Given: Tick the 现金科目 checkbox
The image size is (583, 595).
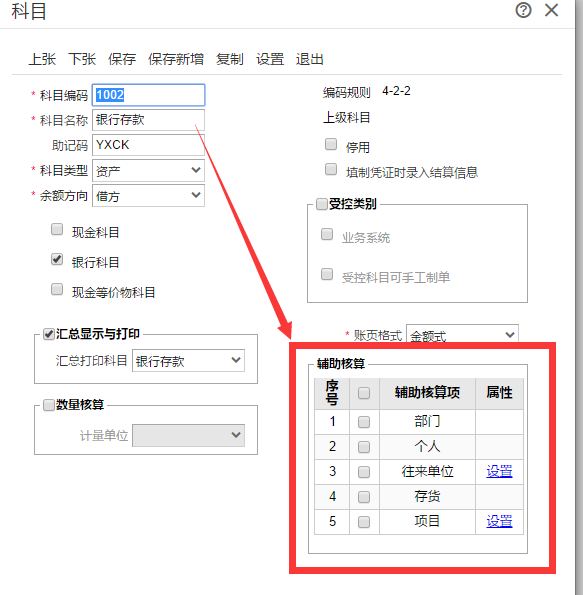Looking at the screenshot, I should (57, 230).
